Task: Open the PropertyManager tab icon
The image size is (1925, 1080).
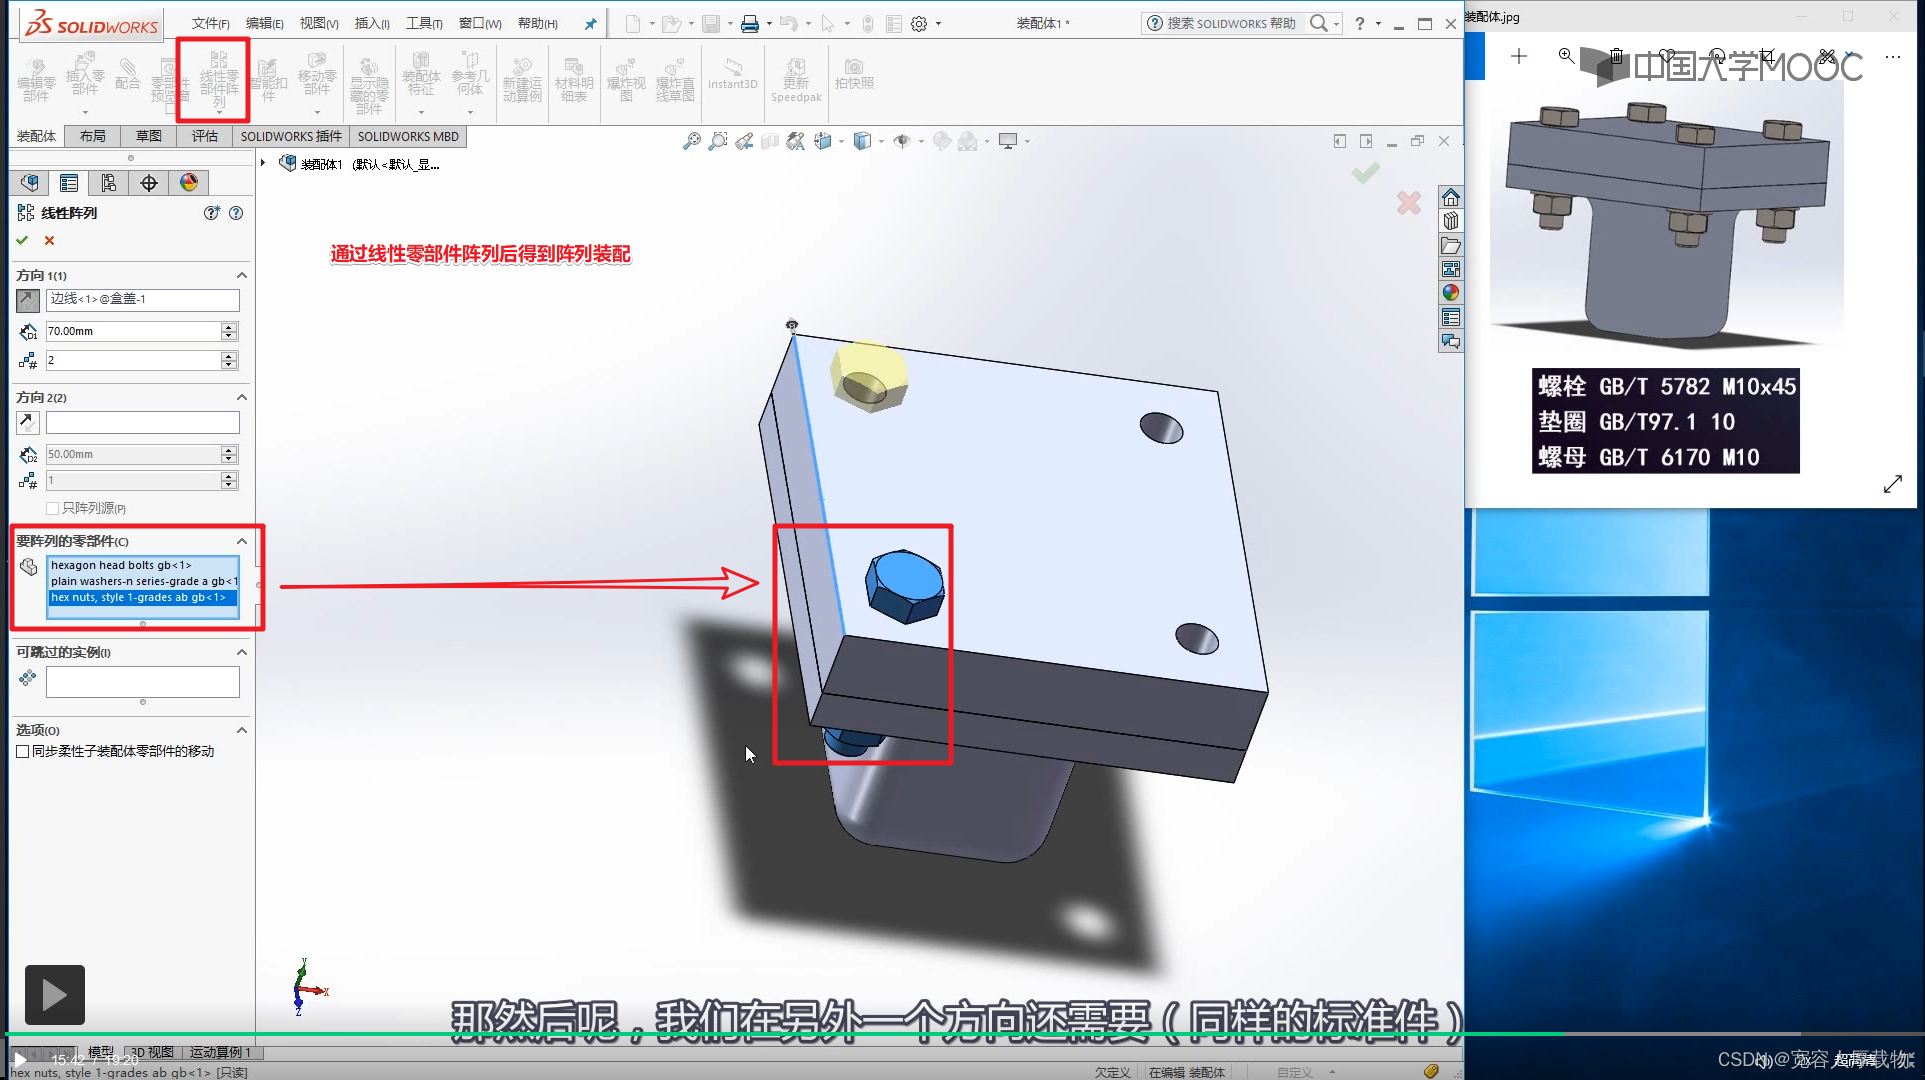Action: [x=69, y=183]
